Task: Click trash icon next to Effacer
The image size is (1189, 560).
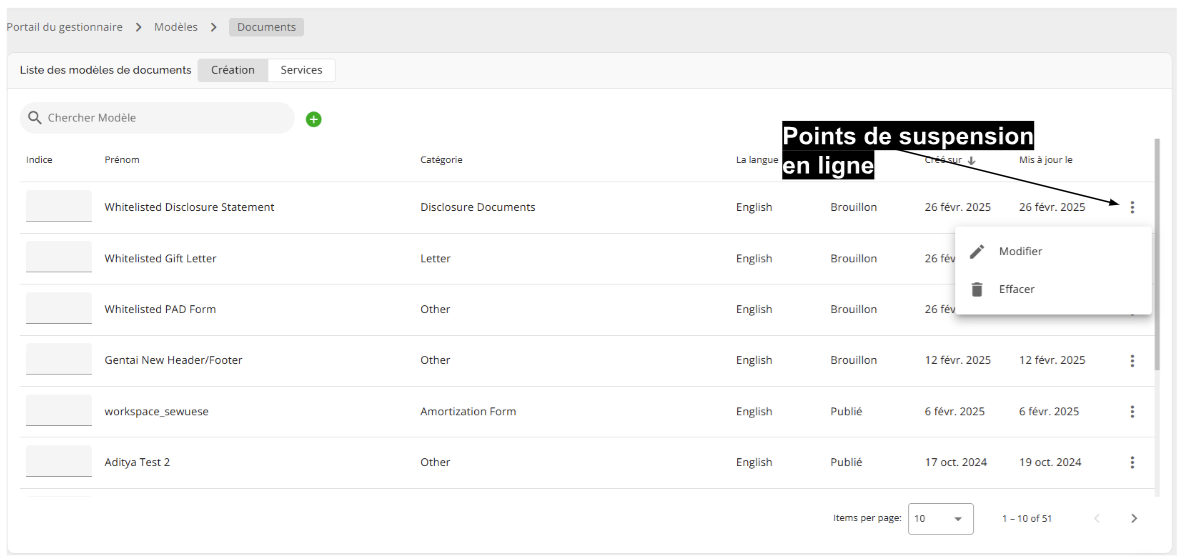Action: tap(977, 289)
